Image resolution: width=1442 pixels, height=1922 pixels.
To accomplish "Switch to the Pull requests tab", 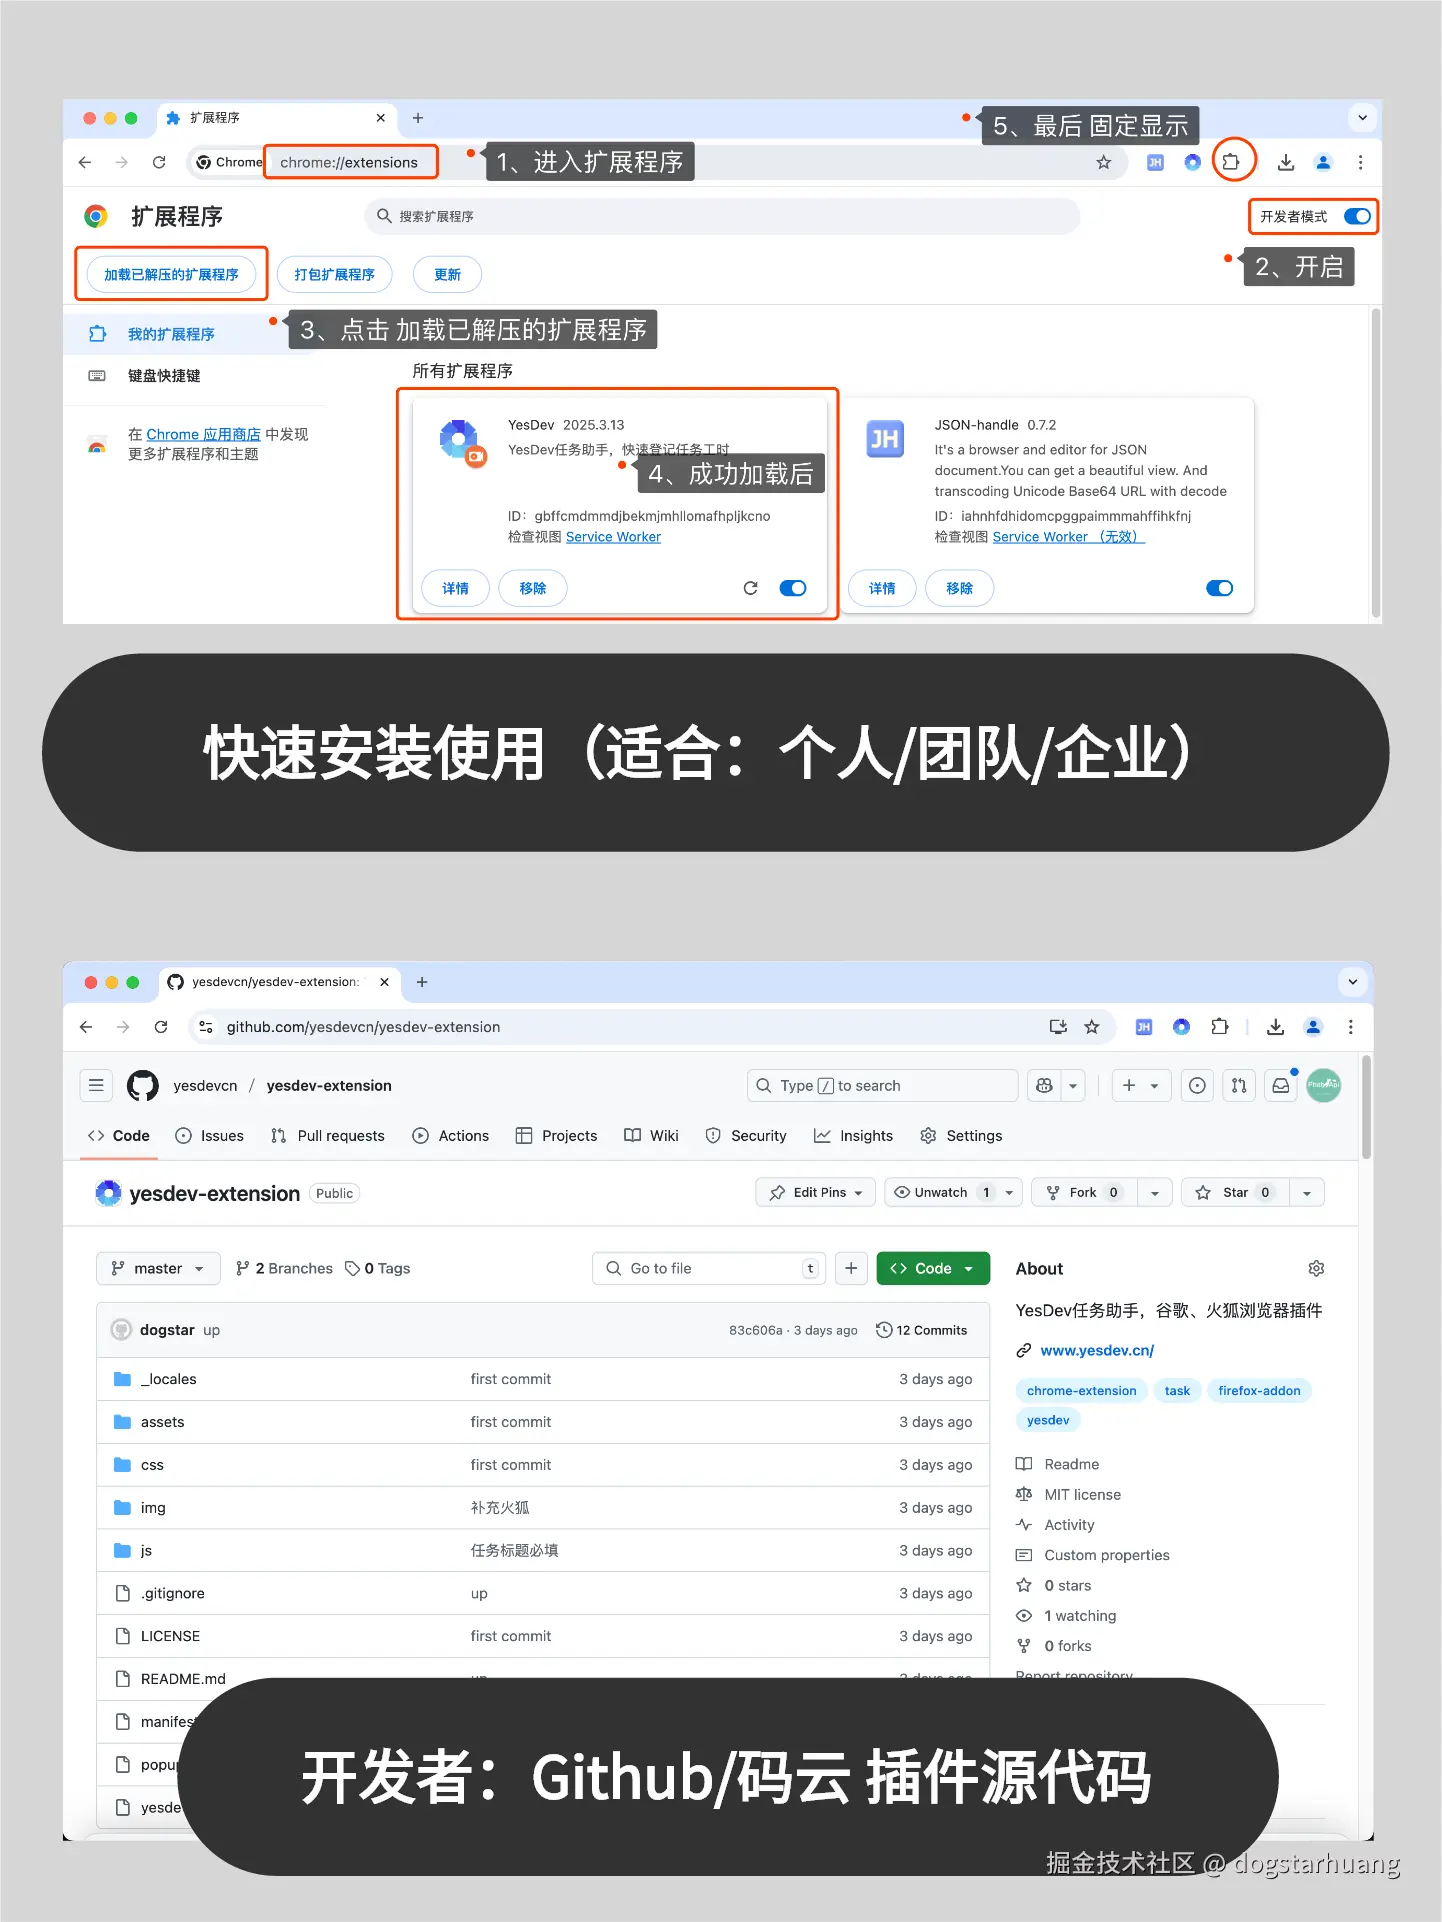I will coord(328,1136).
